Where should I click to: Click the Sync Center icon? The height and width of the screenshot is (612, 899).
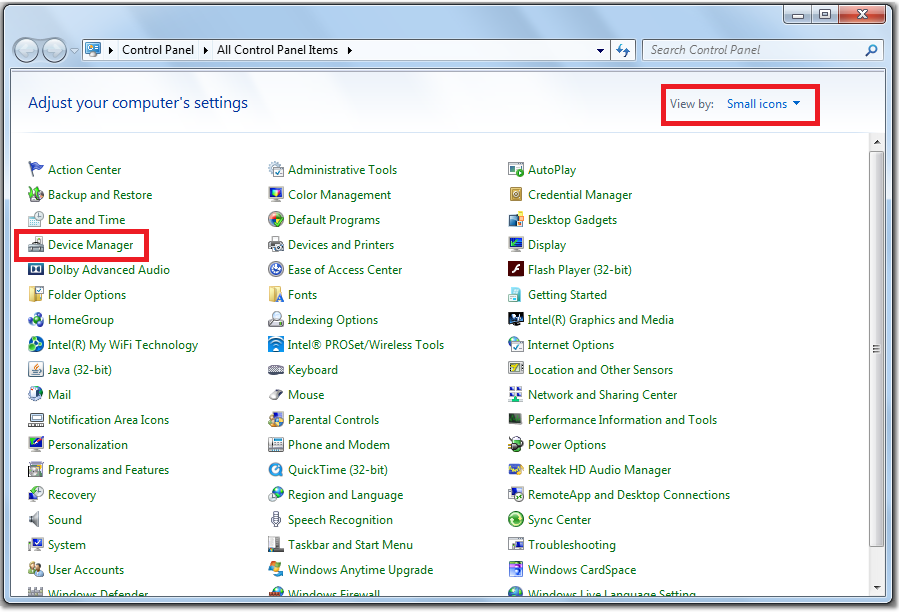pos(516,520)
